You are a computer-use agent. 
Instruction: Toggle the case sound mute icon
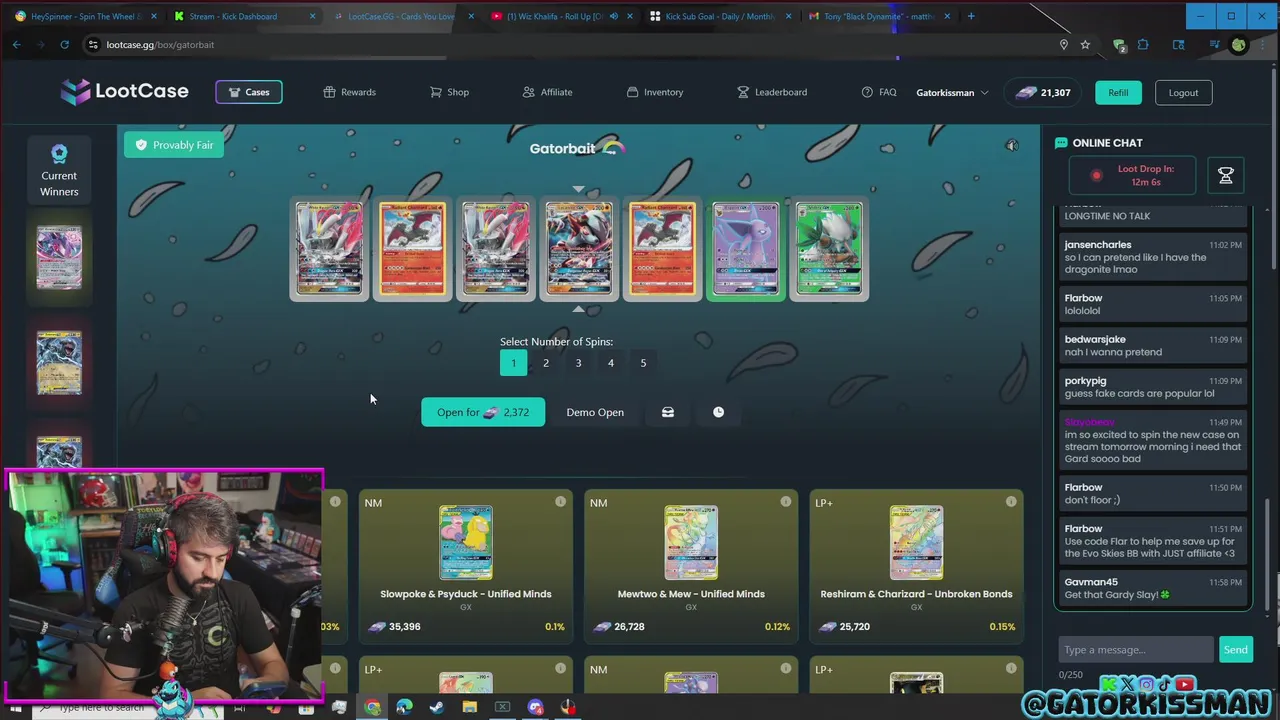click(1012, 146)
